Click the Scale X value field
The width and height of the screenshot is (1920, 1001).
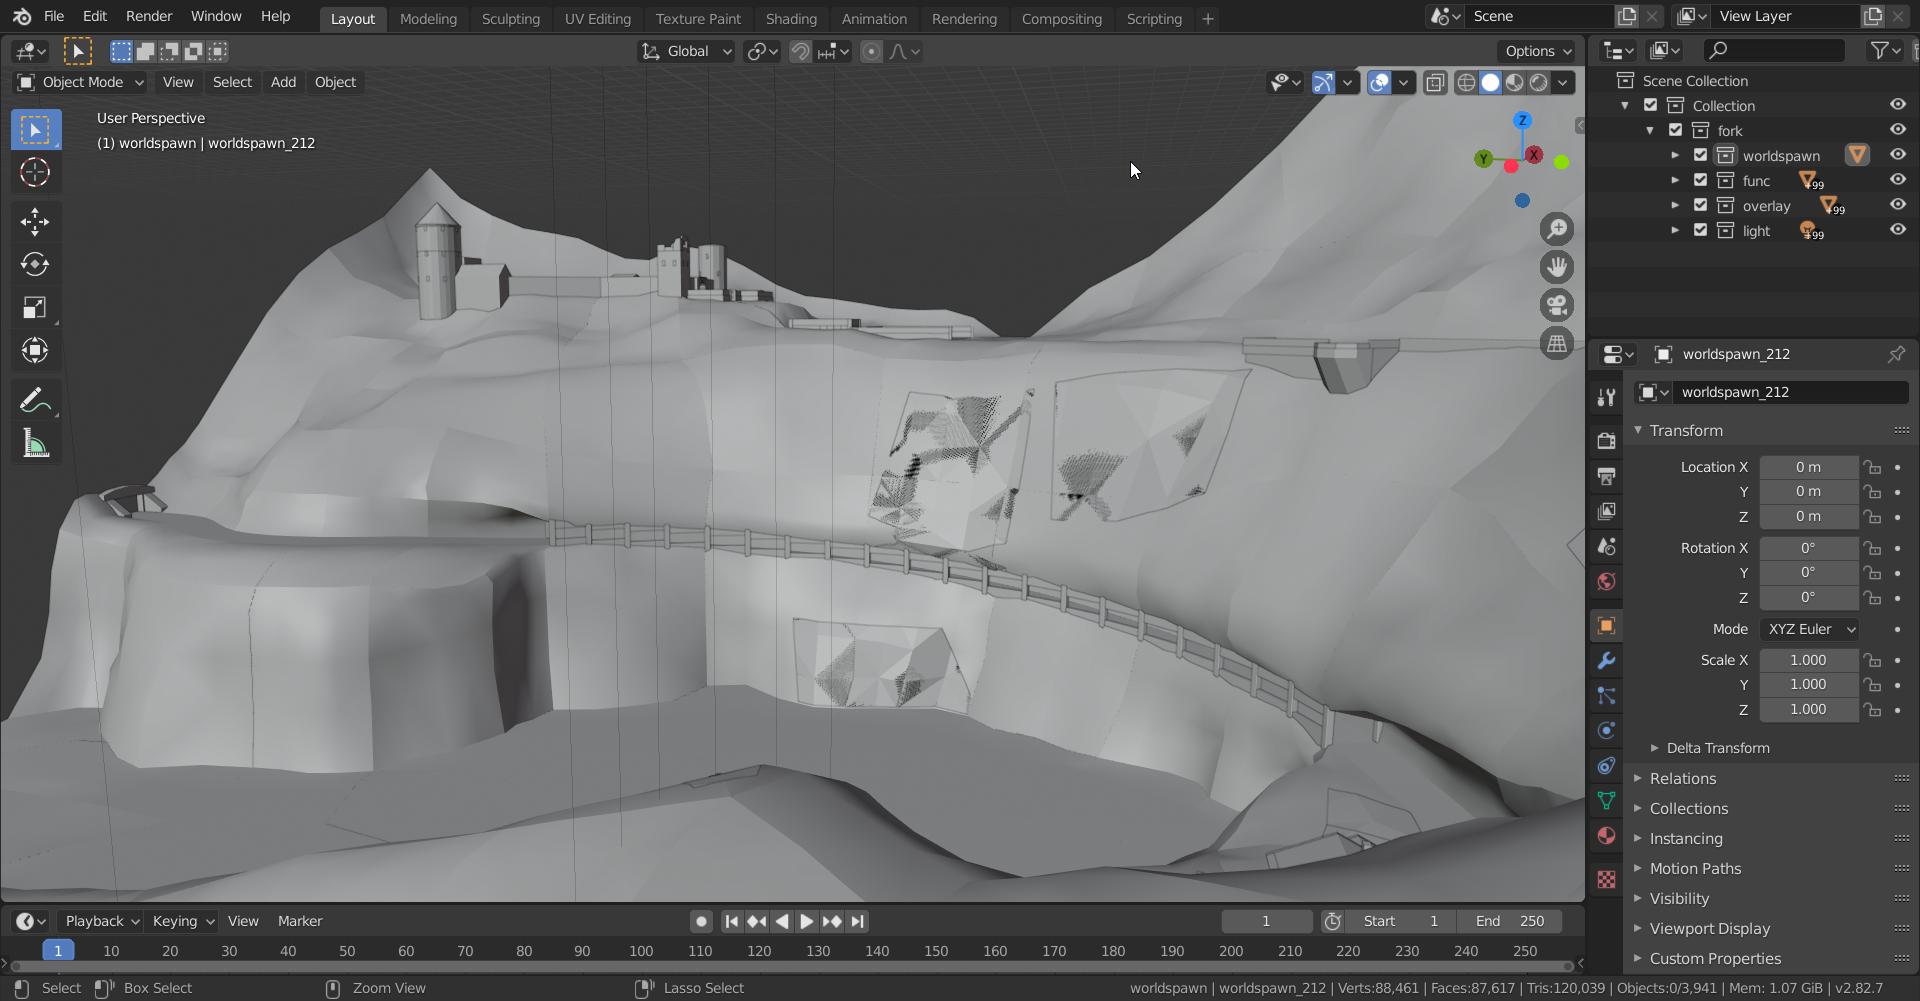1808,660
